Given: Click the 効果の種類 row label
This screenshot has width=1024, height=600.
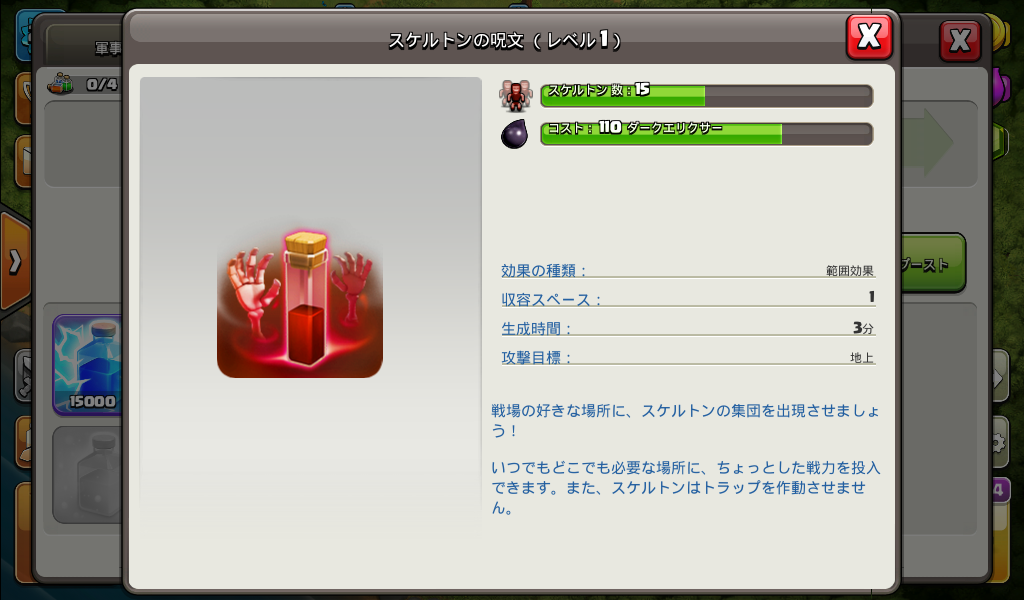Looking at the screenshot, I should pos(544,270).
